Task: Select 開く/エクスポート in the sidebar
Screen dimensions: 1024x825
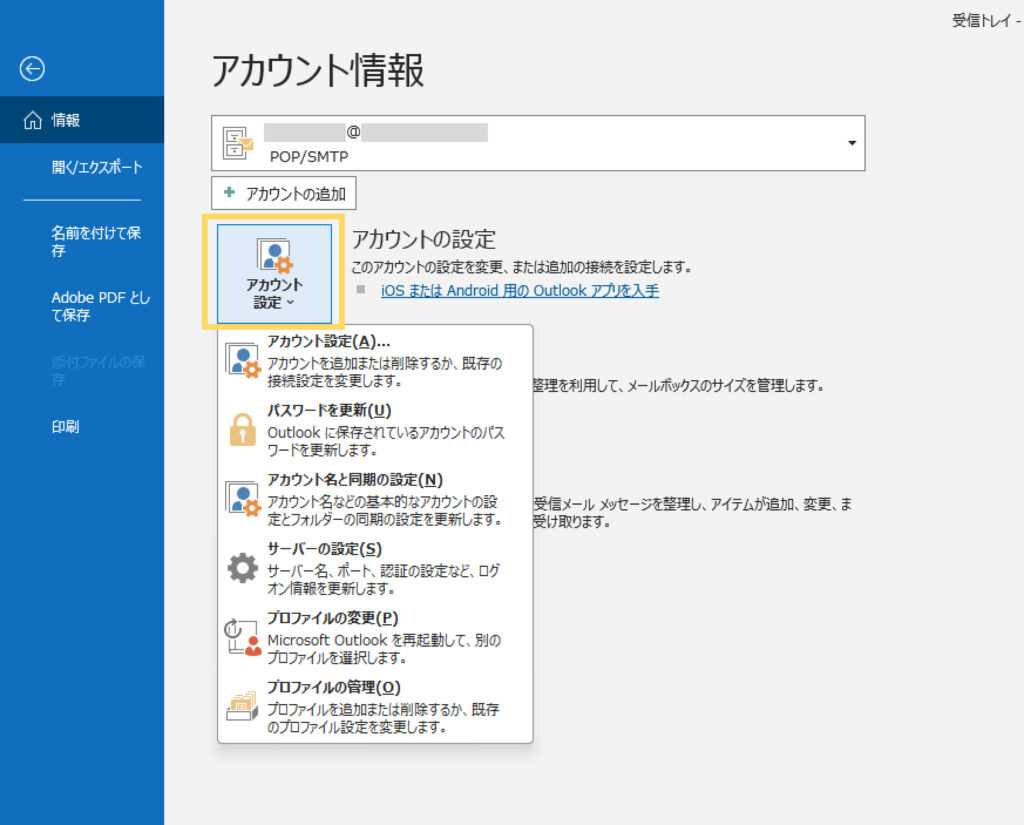Action: (x=97, y=167)
